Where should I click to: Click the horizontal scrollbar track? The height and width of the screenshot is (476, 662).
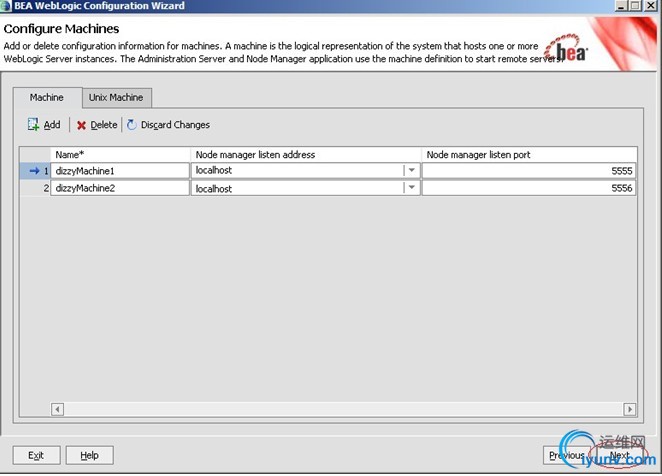(x=344, y=409)
